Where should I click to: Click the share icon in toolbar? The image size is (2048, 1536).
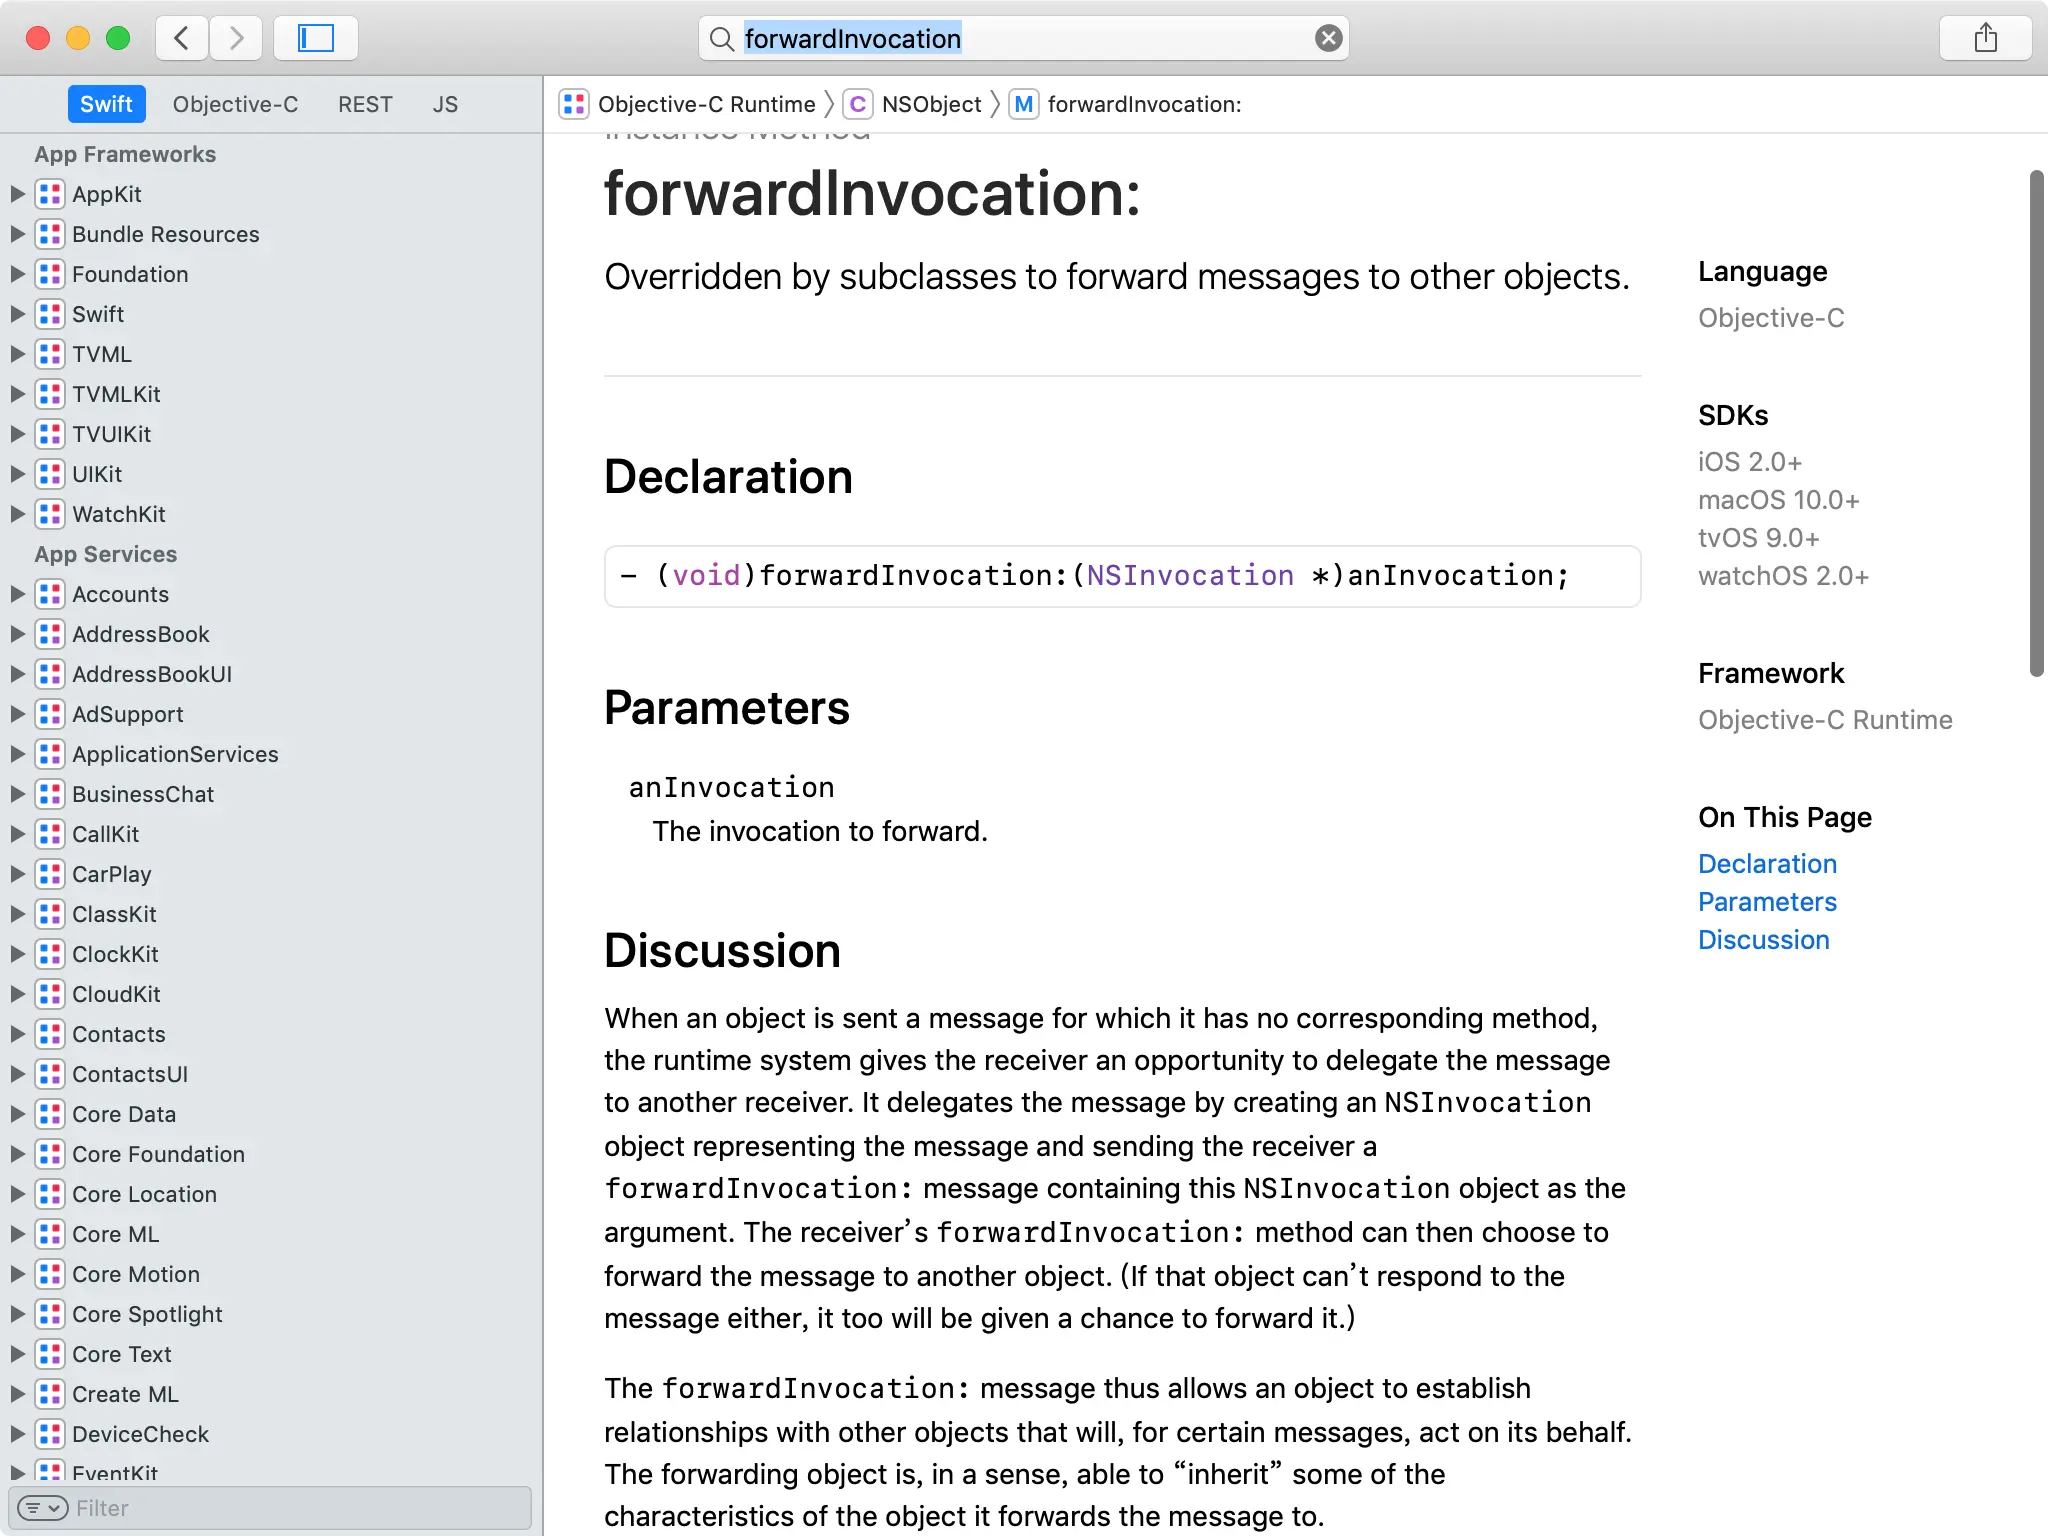tap(1985, 39)
